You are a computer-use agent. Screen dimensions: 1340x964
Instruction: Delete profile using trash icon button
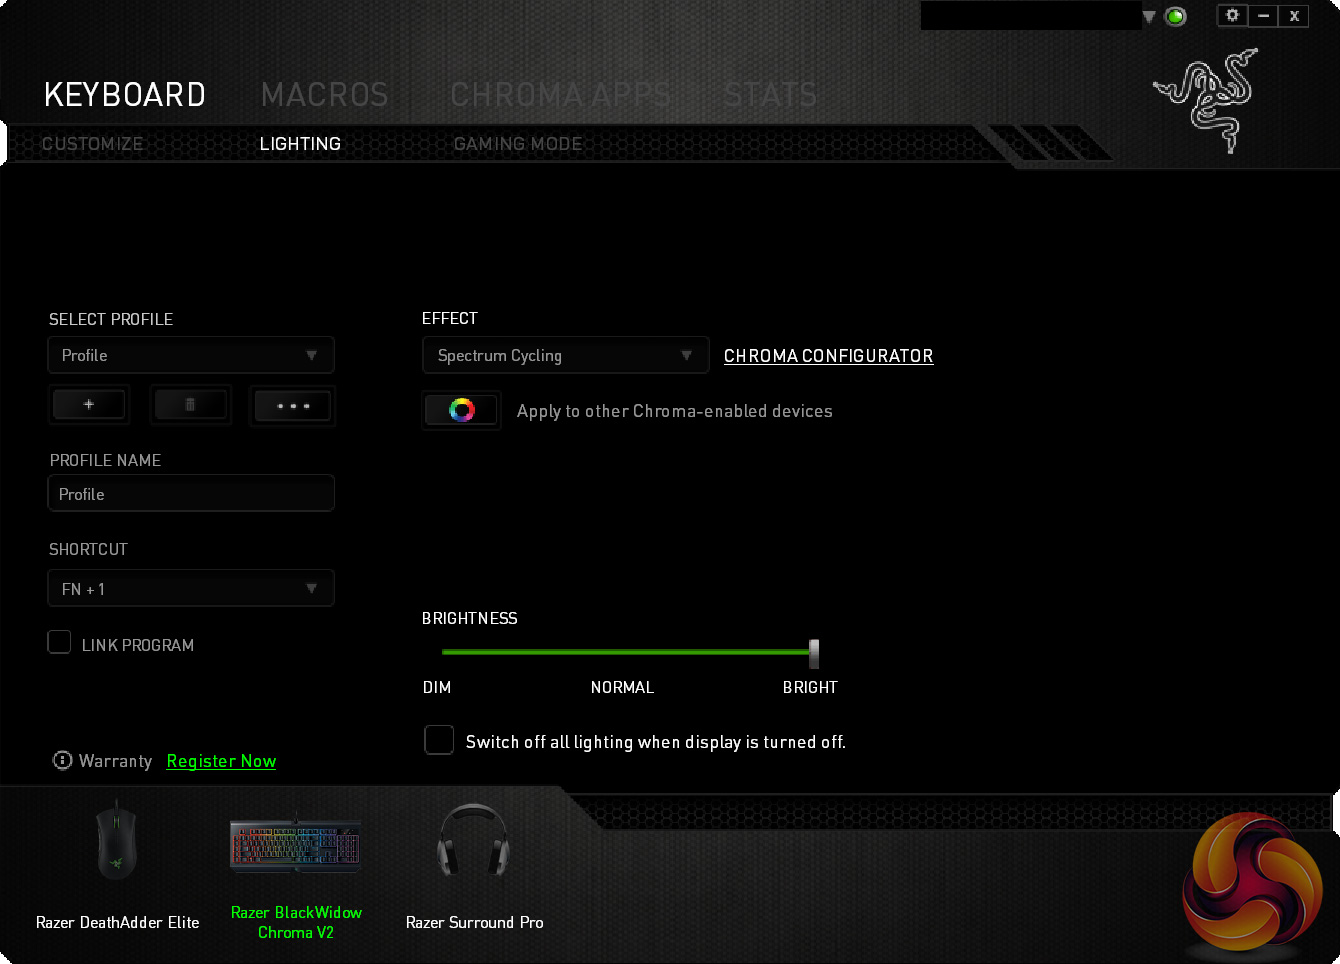coord(190,405)
